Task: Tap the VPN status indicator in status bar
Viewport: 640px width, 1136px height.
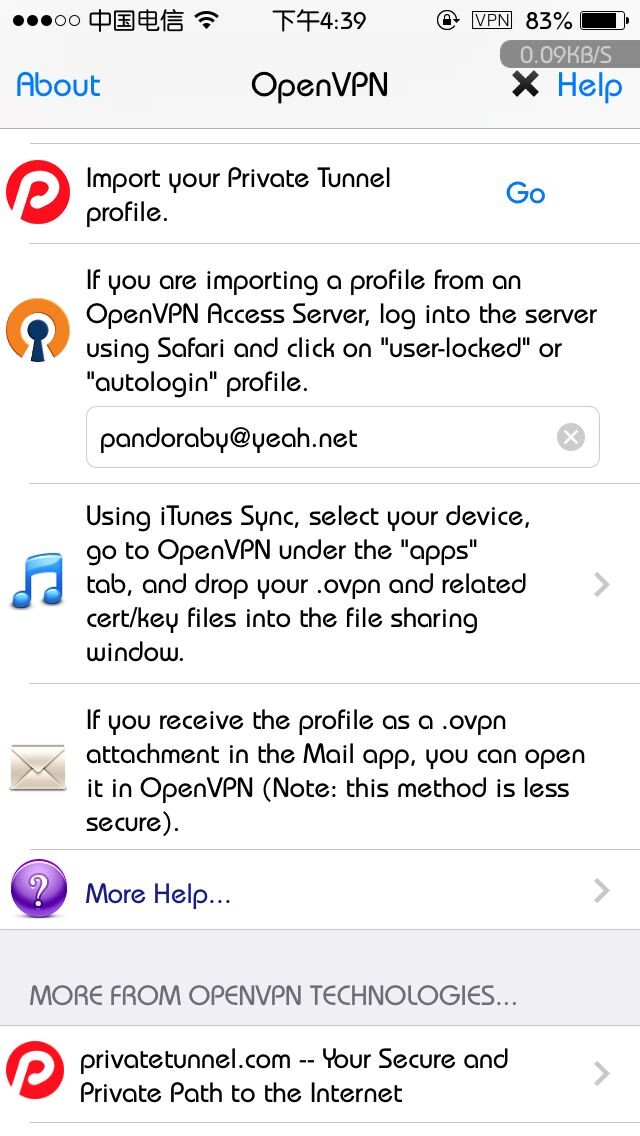Action: 491,20
